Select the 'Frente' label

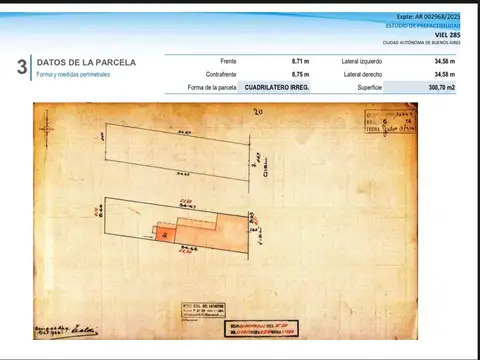pyautogui.click(x=228, y=61)
